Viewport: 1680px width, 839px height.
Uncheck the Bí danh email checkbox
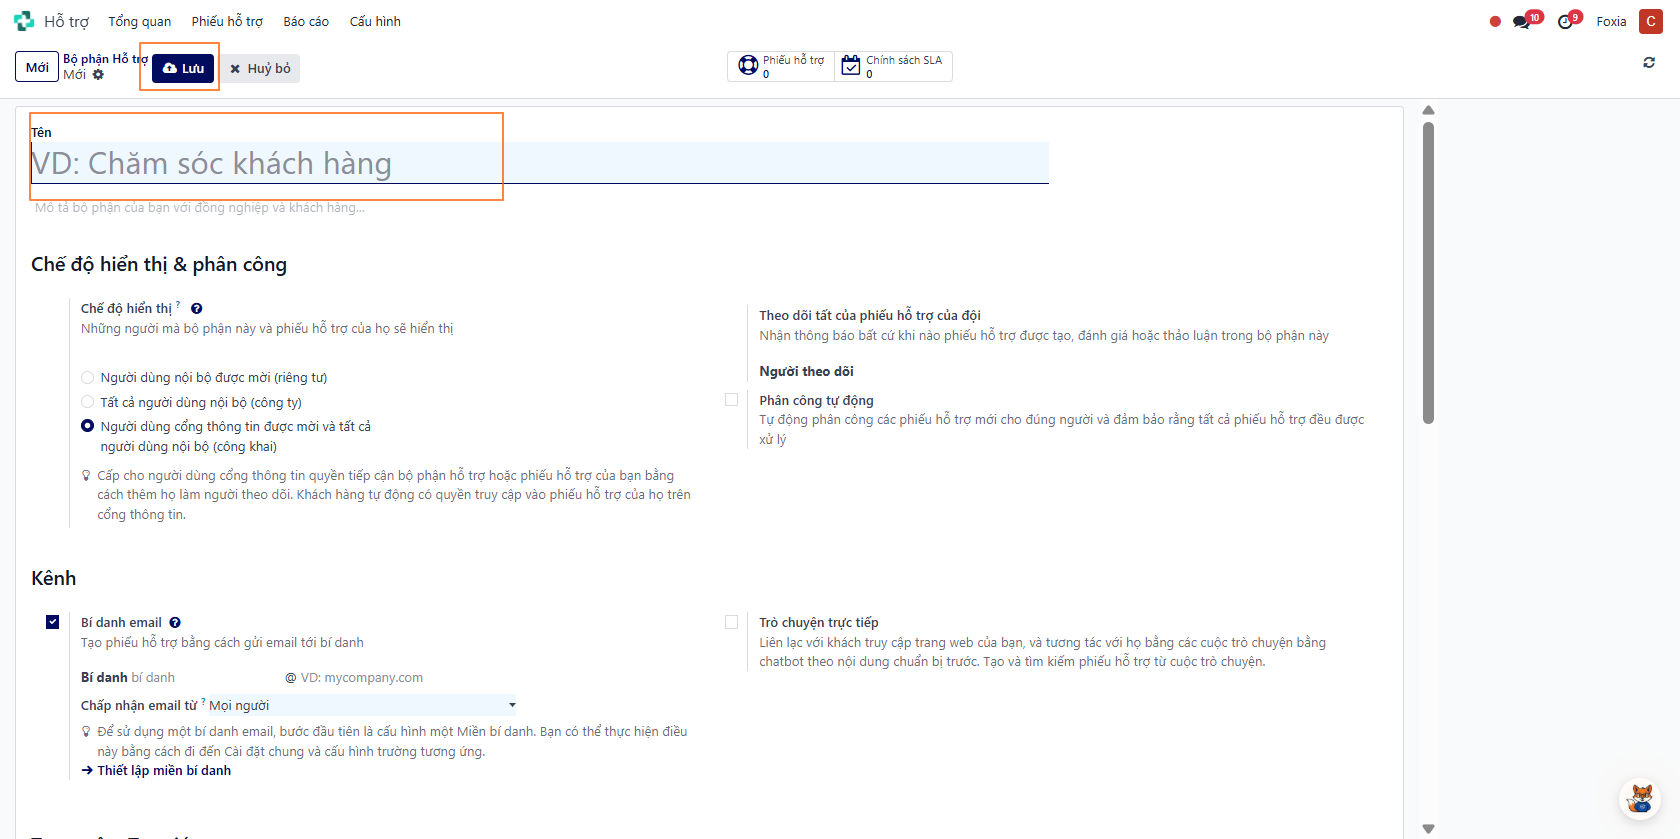[x=53, y=622]
